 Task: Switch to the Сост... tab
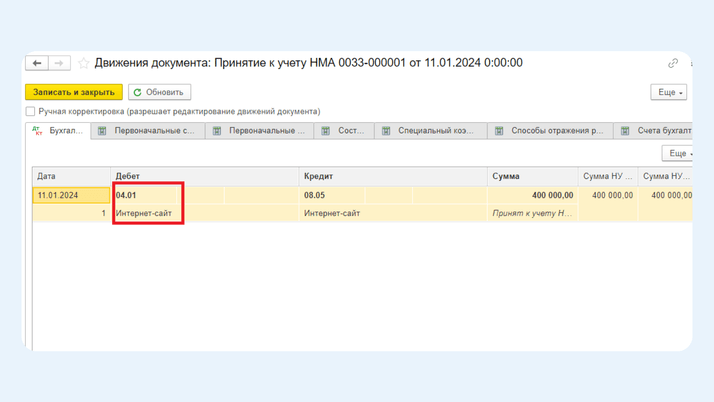(344, 131)
